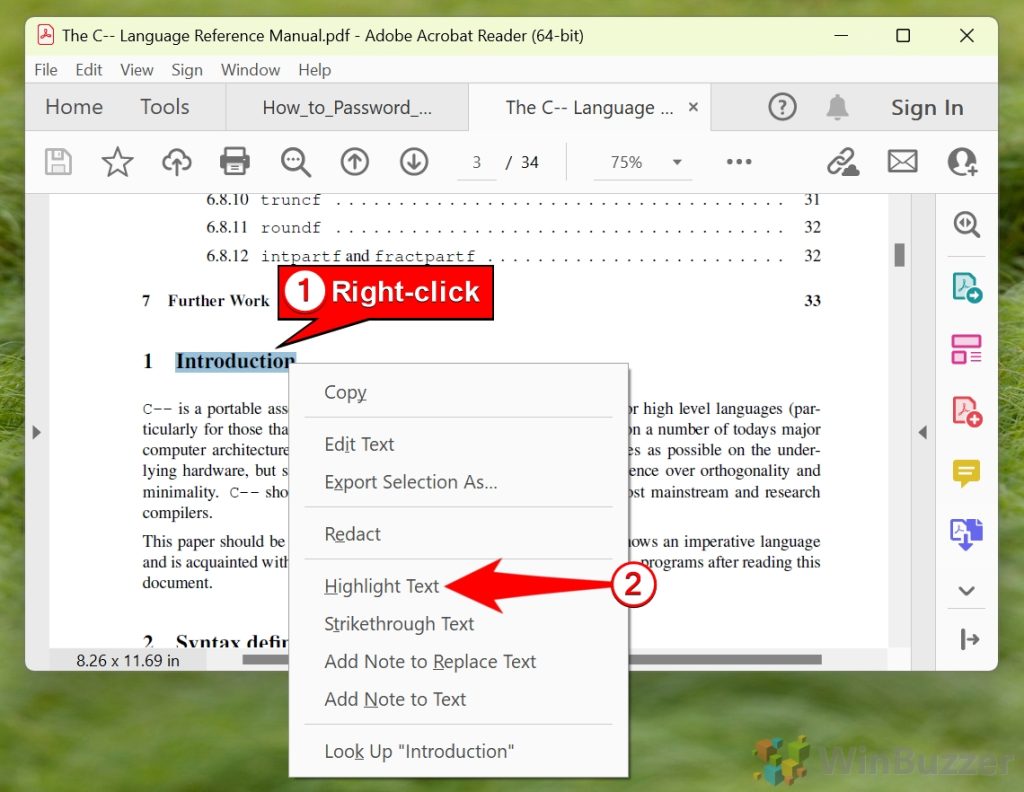The image size is (1024, 792).
Task: Add document to starred with star icon
Action: click(x=118, y=162)
